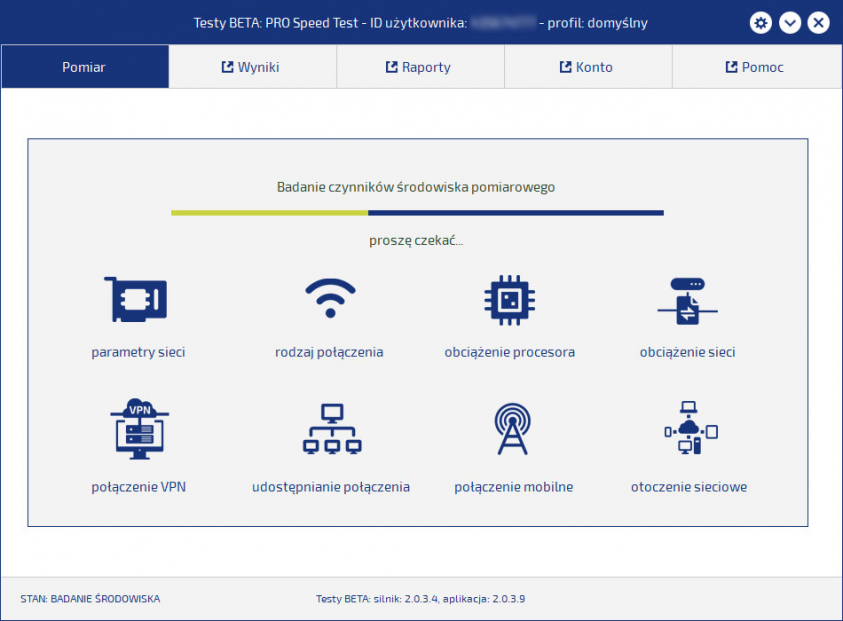Image resolution: width=843 pixels, height=621 pixels.
Task: Select the parametry sieci network card icon
Action: point(137,297)
